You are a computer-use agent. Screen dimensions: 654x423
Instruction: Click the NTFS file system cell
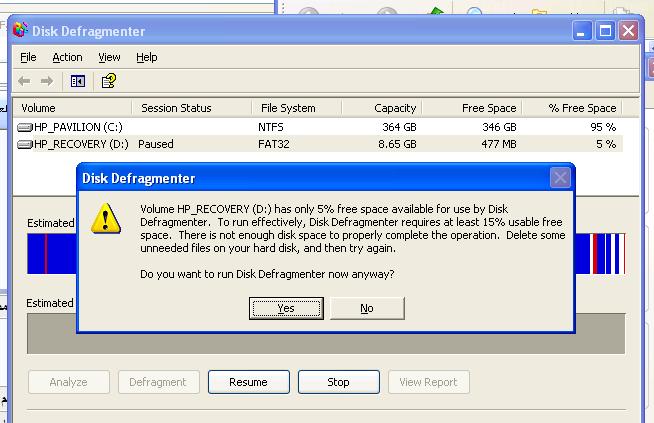271,127
